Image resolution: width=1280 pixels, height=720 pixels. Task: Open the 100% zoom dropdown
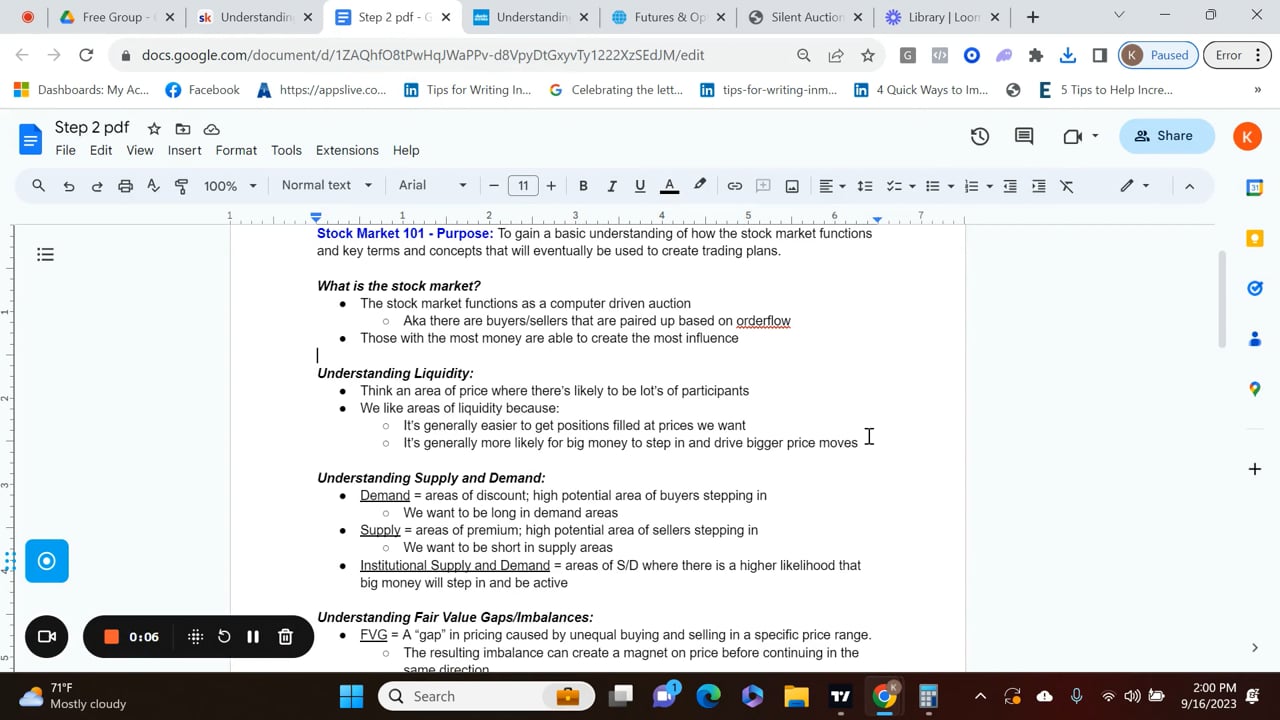(x=229, y=185)
